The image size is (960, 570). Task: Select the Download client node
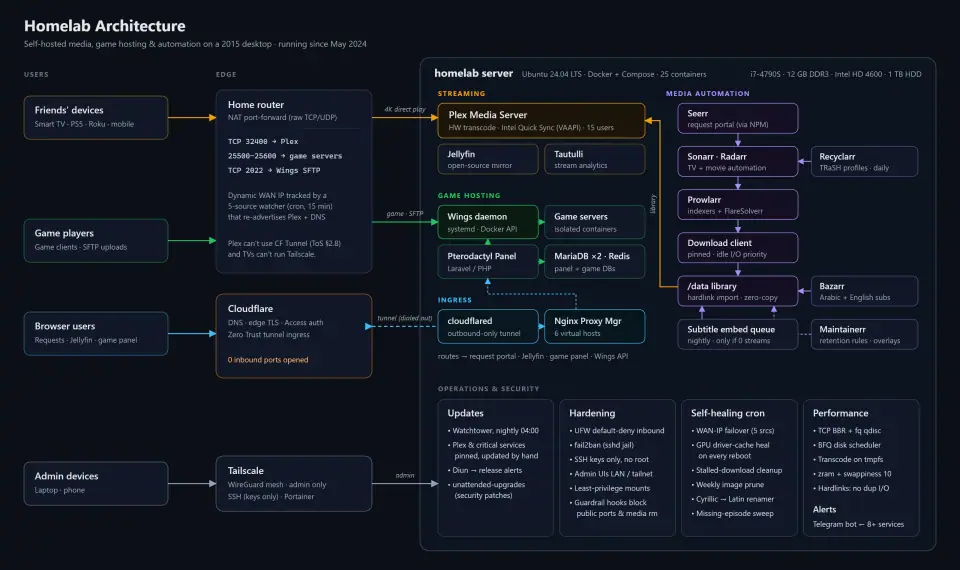738,248
